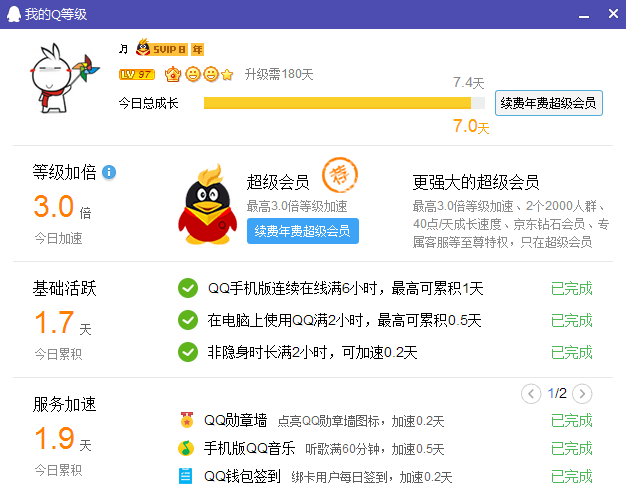
Task: Click the QQ勋章墙 medal icon
Action: (x=186, y=420)
